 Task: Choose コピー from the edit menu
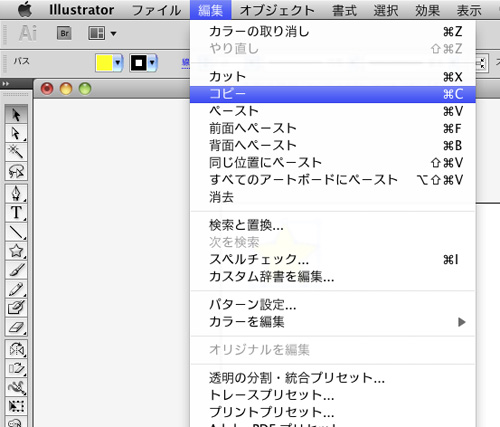[x=333, y=94]
